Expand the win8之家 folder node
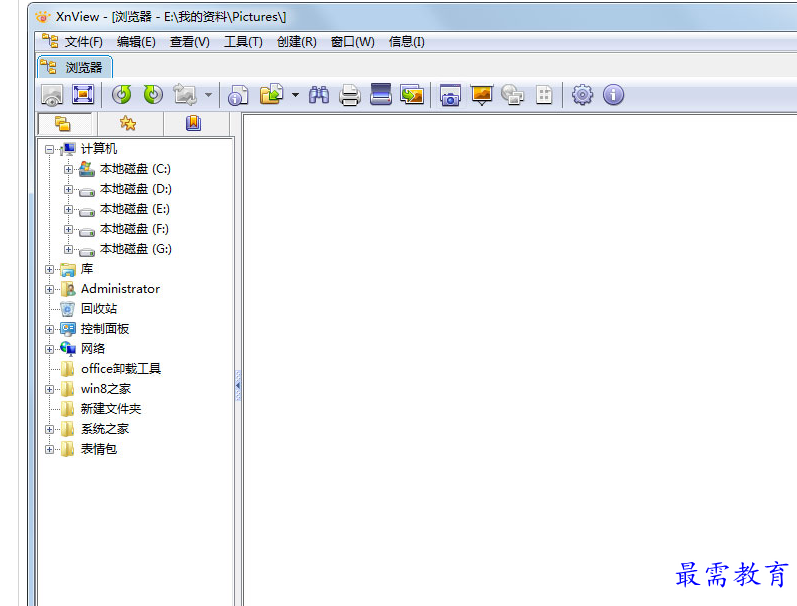Screen dimensions: 797x606 [x=49, y=389]
